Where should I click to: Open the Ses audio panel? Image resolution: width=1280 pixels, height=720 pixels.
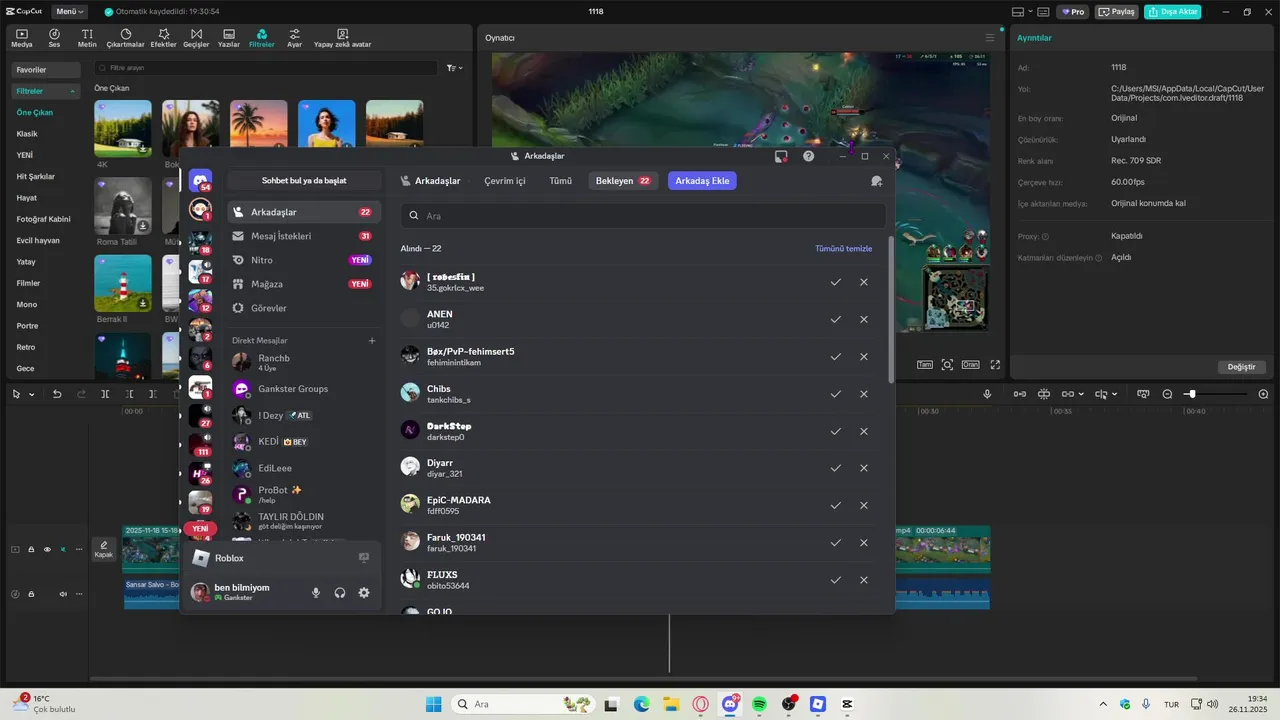pos(54,38)
